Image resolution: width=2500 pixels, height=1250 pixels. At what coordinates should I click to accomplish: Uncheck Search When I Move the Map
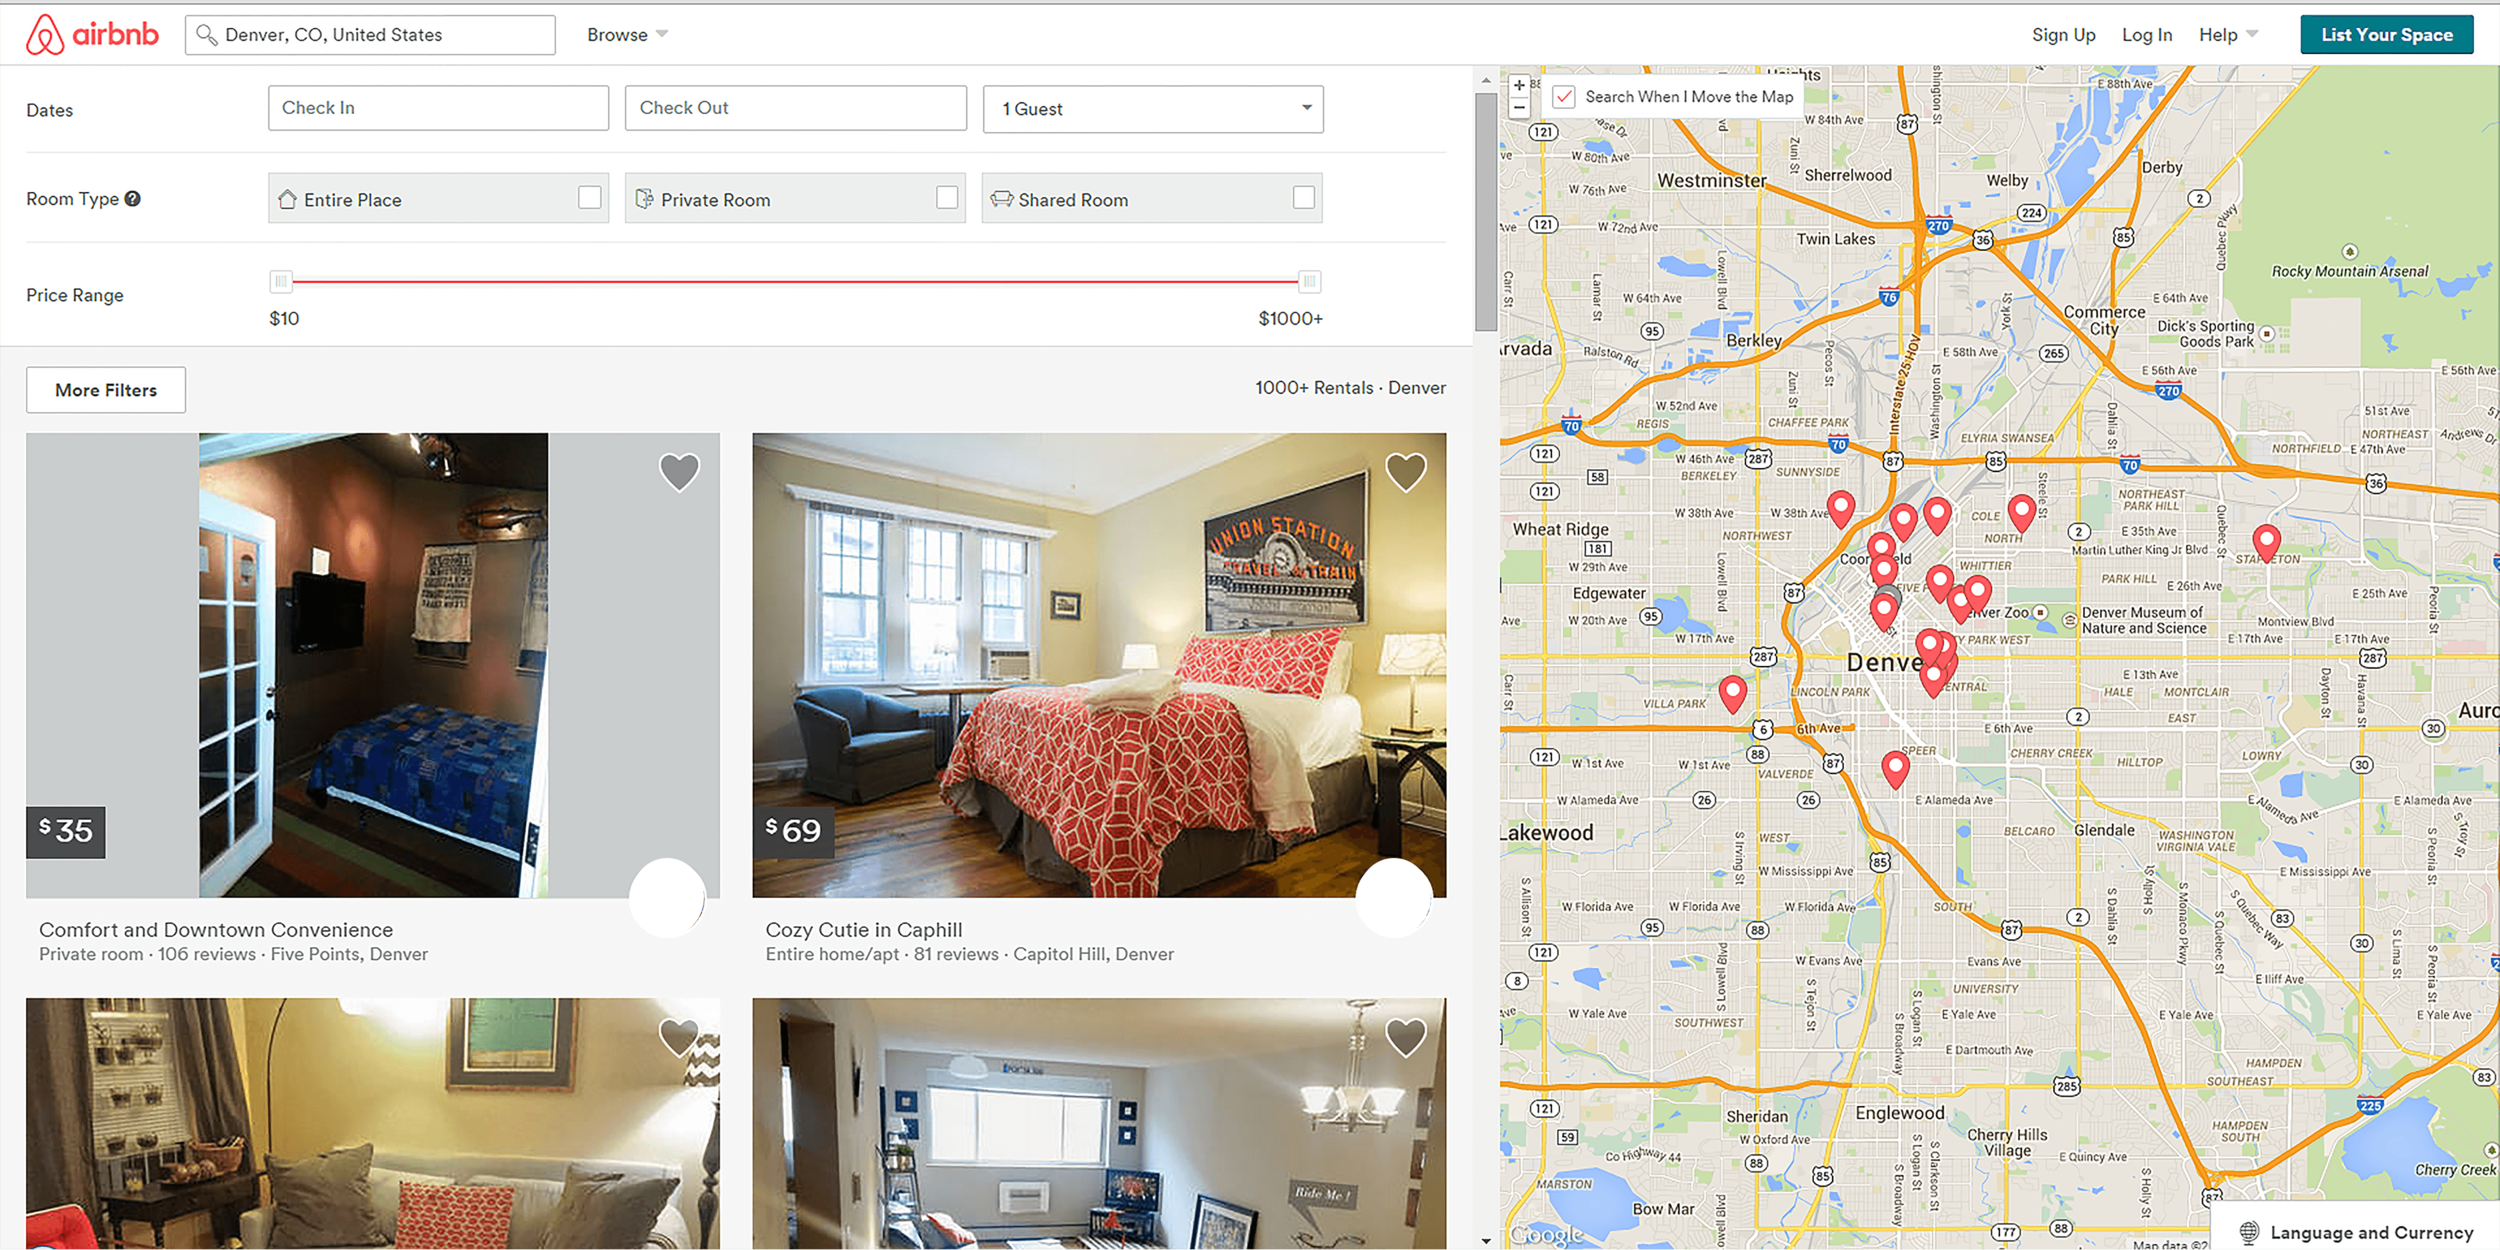pos(1564,97)
